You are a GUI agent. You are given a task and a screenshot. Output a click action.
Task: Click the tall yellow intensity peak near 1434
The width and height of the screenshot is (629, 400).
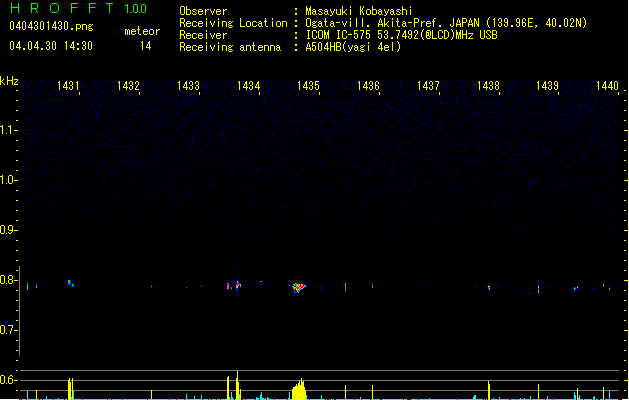point(237,385)
